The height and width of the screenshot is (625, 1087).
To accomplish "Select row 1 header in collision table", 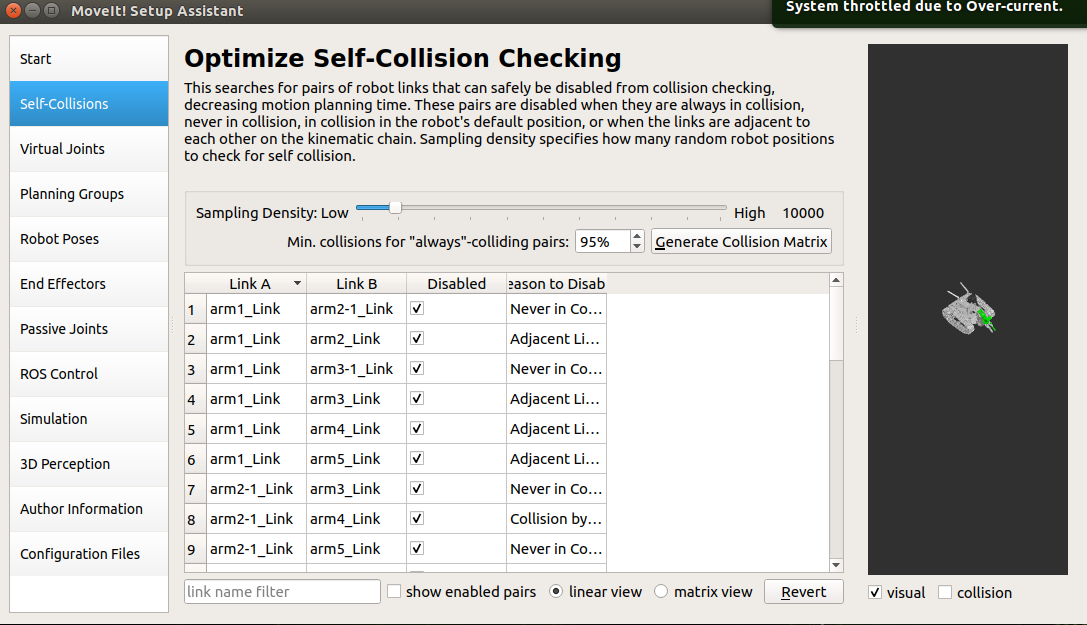I will click(x=195, y=309).
